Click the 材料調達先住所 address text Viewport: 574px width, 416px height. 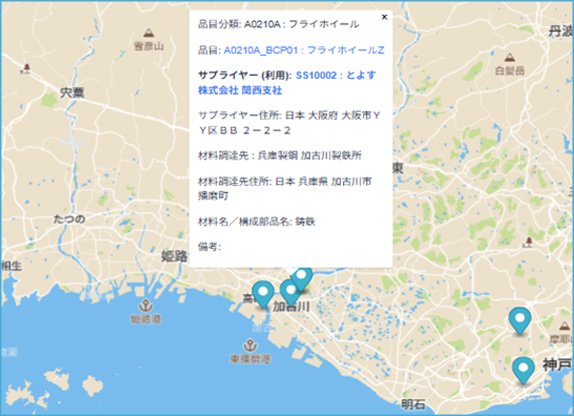[x=285, y=189]
